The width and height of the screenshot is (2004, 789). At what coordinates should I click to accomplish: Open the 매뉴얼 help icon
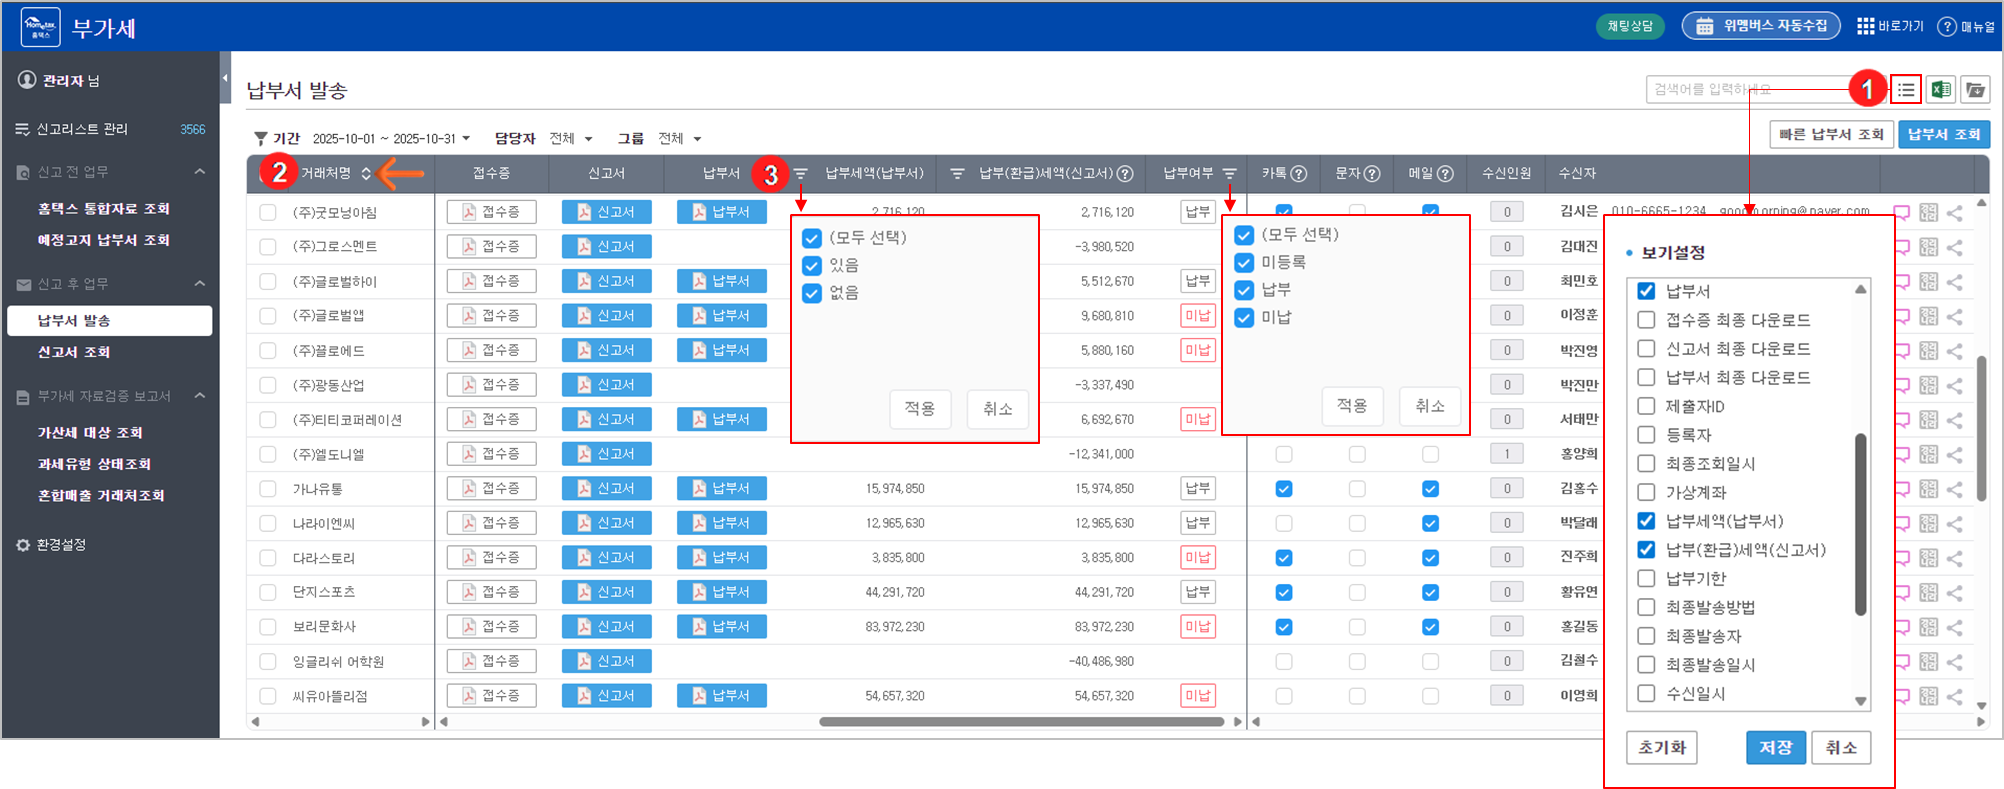(x=1946, y=27)
